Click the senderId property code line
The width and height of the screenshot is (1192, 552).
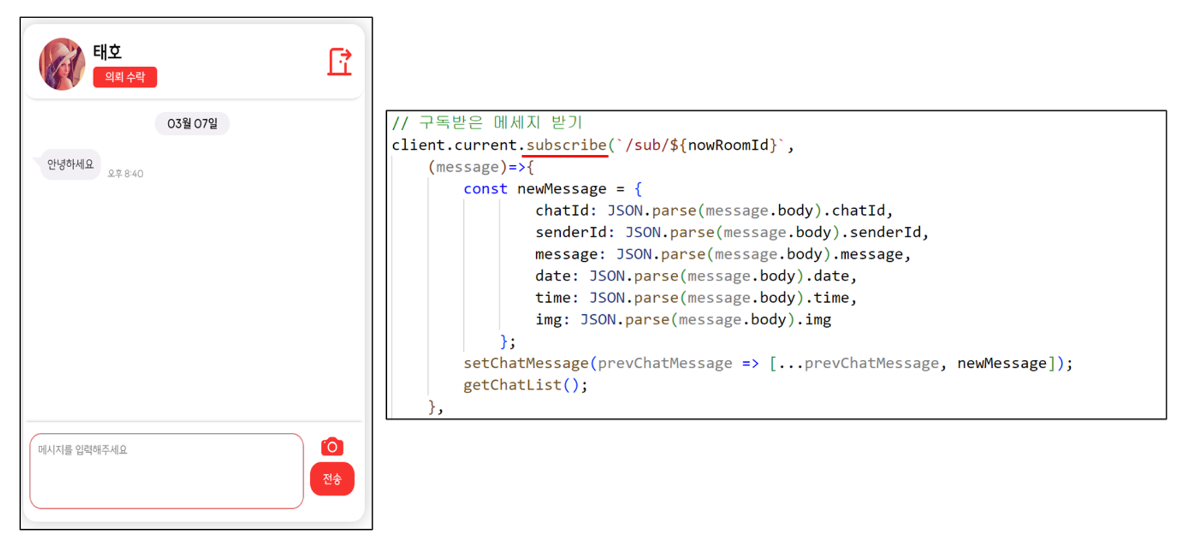click(732, 232)
